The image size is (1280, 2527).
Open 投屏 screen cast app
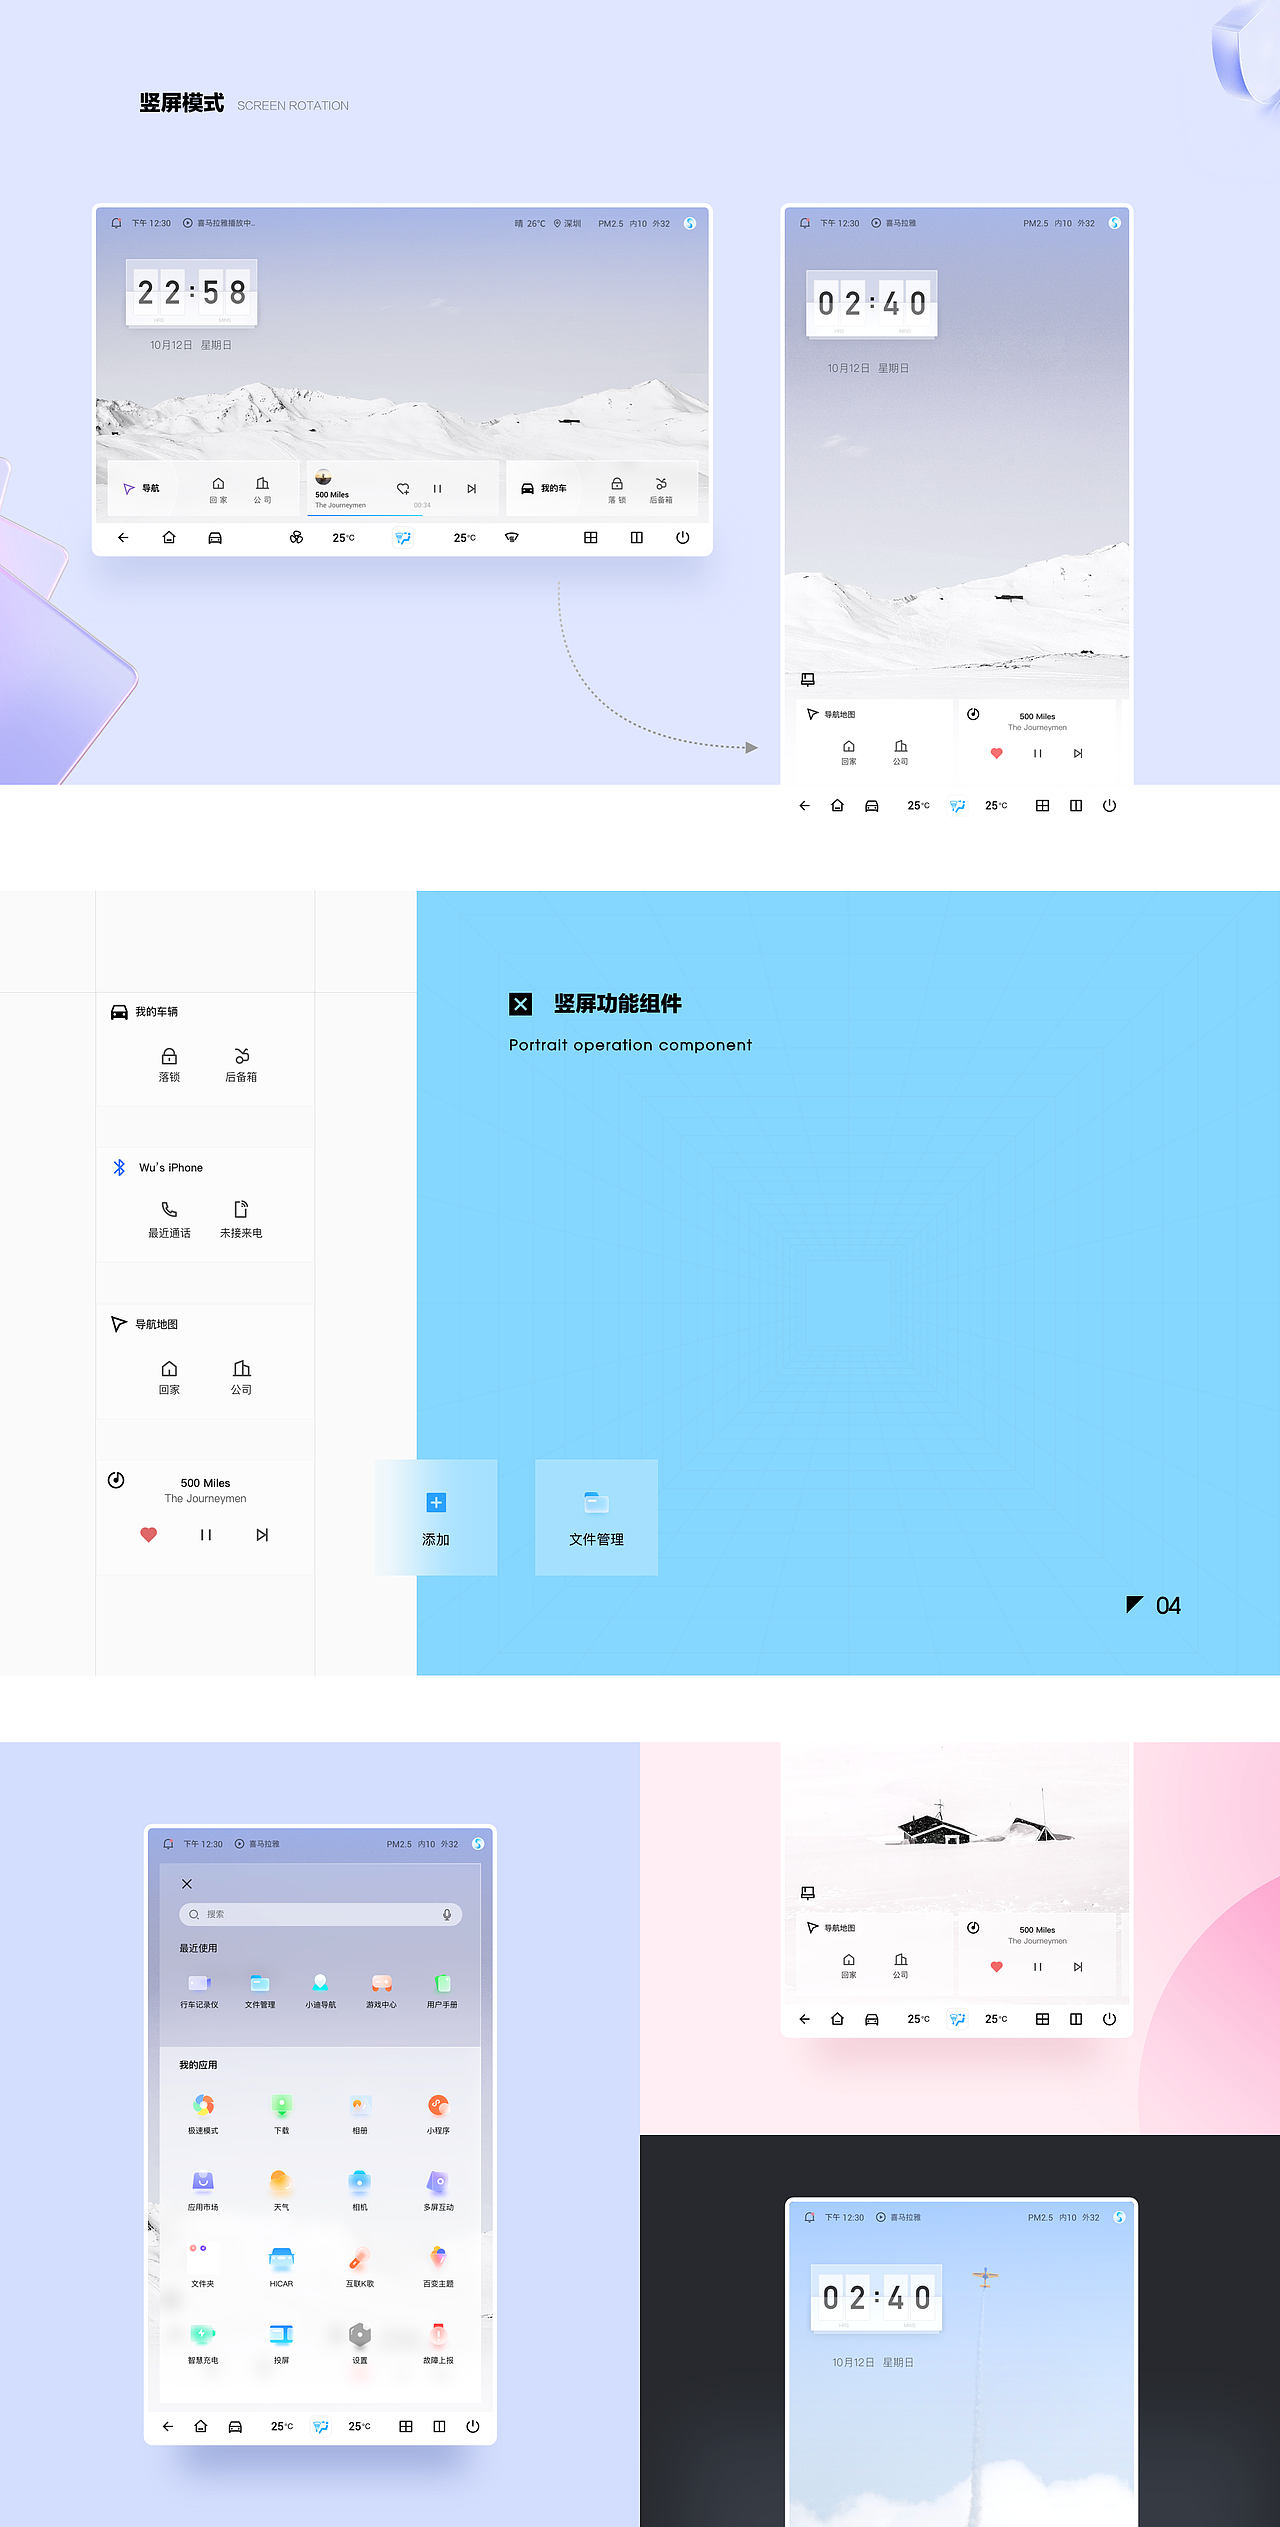tap(281, 2343)
